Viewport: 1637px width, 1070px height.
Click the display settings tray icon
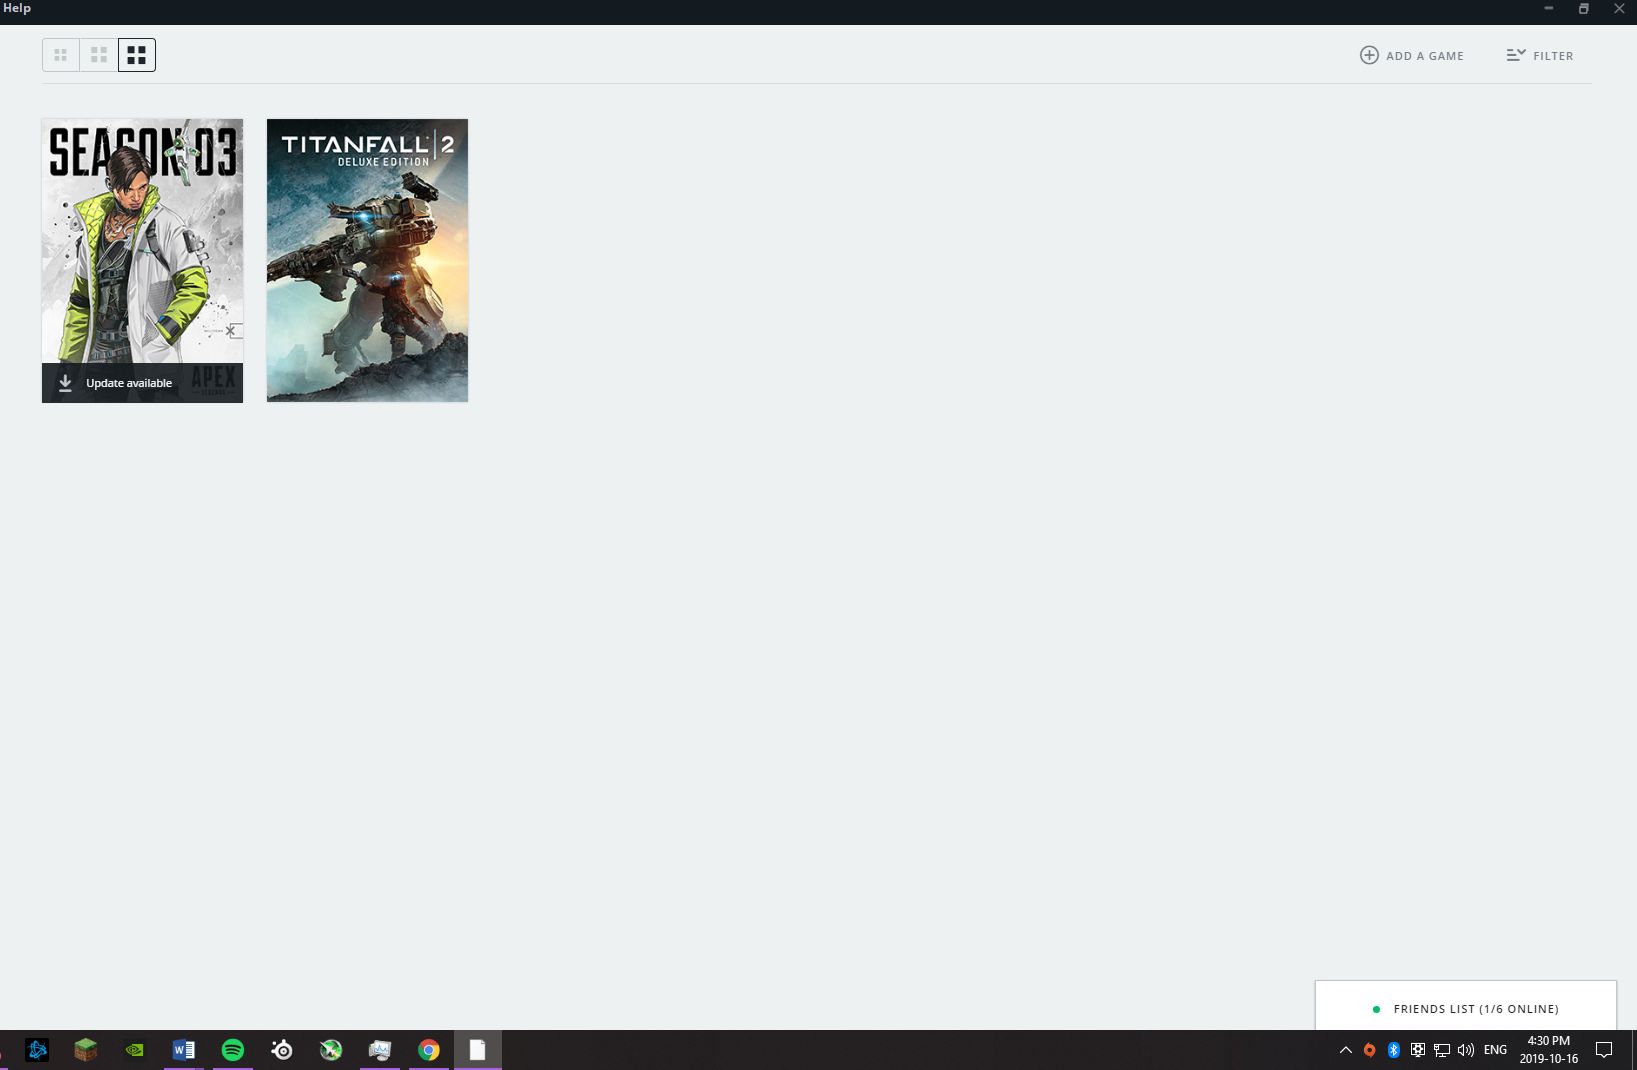click(1418, 1050)
